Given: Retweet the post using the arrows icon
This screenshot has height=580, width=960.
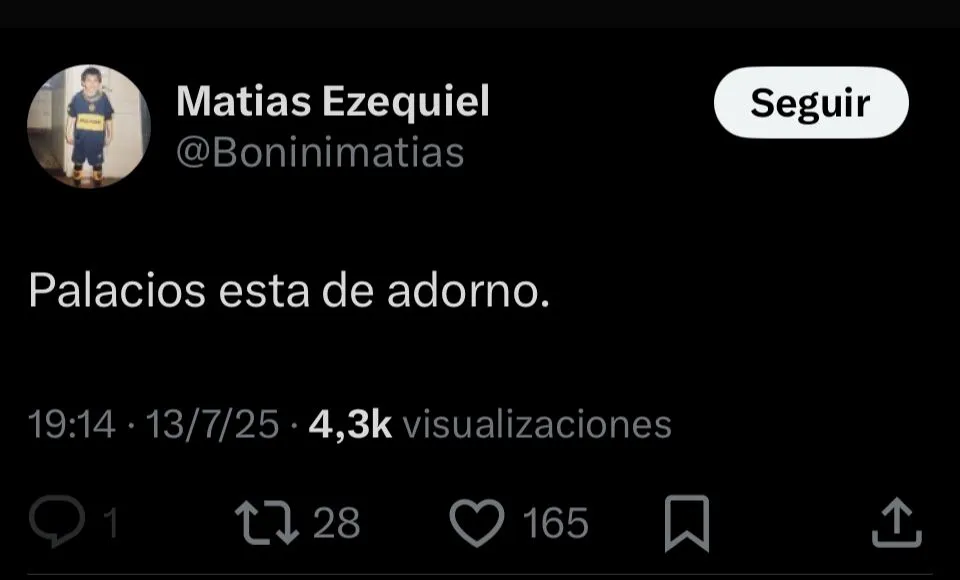Looking at the screenshot, I should coord(267,522).
